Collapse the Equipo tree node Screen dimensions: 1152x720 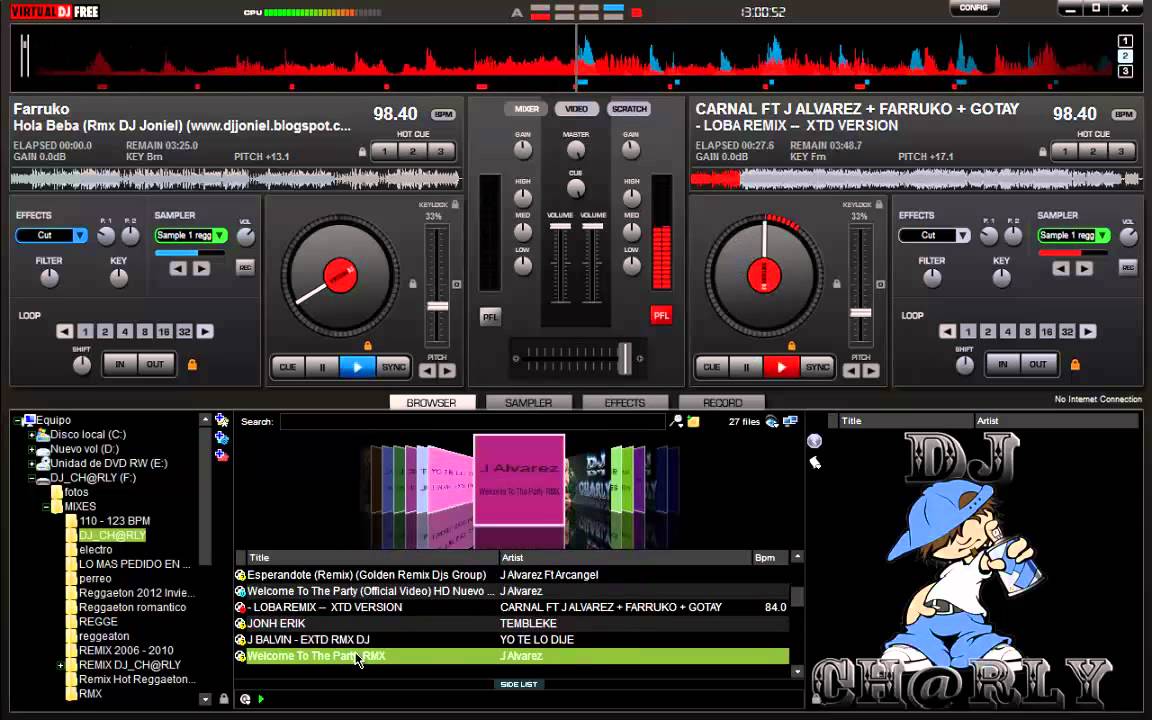point(17,421)
